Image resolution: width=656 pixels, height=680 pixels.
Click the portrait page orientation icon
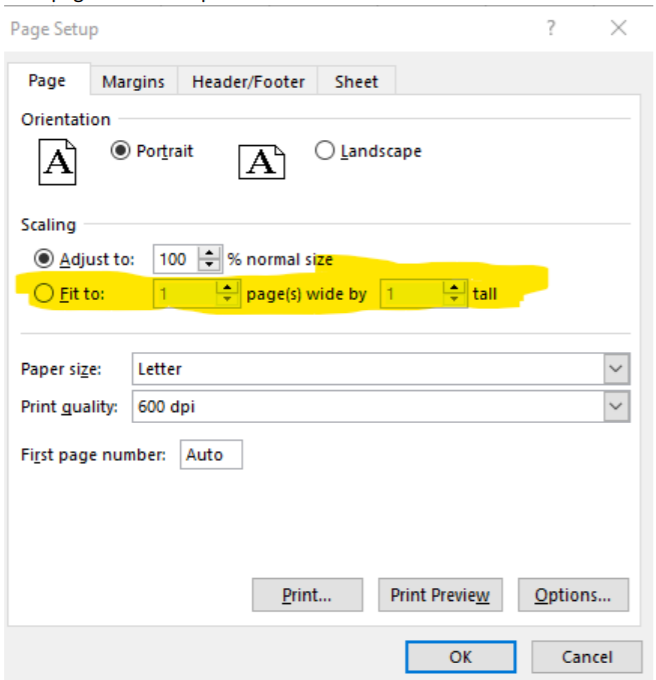click(x=57, y=162)
